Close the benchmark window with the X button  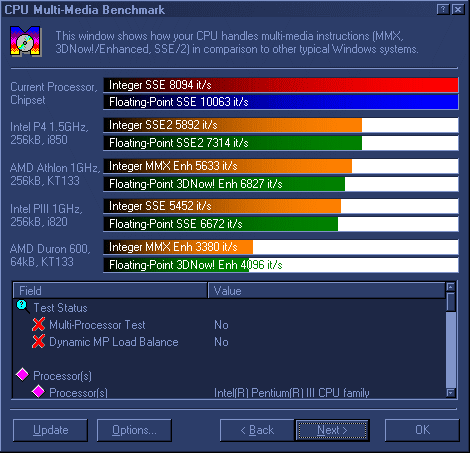(458, 9)
